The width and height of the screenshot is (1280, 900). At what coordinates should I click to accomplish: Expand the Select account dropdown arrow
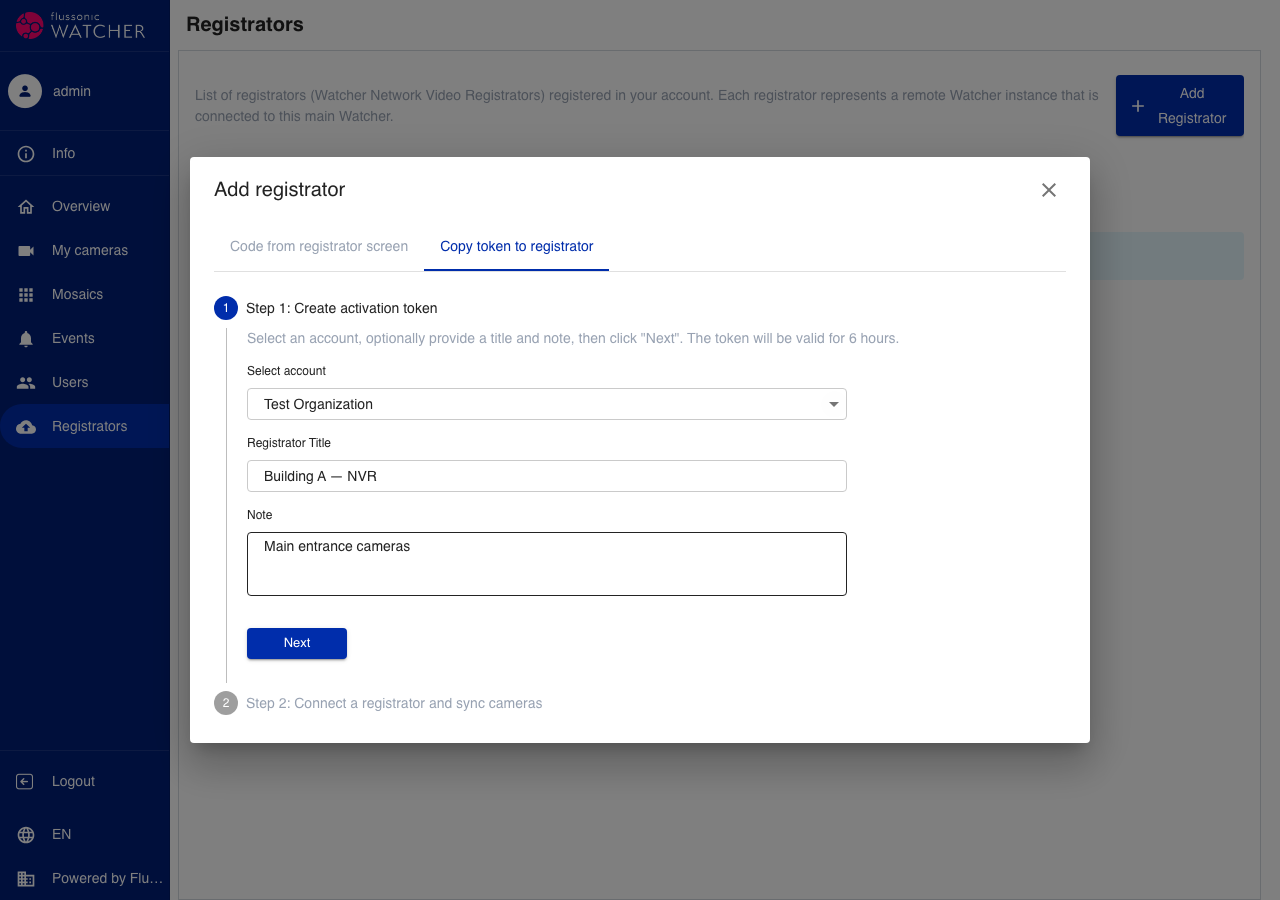point(834,405)
